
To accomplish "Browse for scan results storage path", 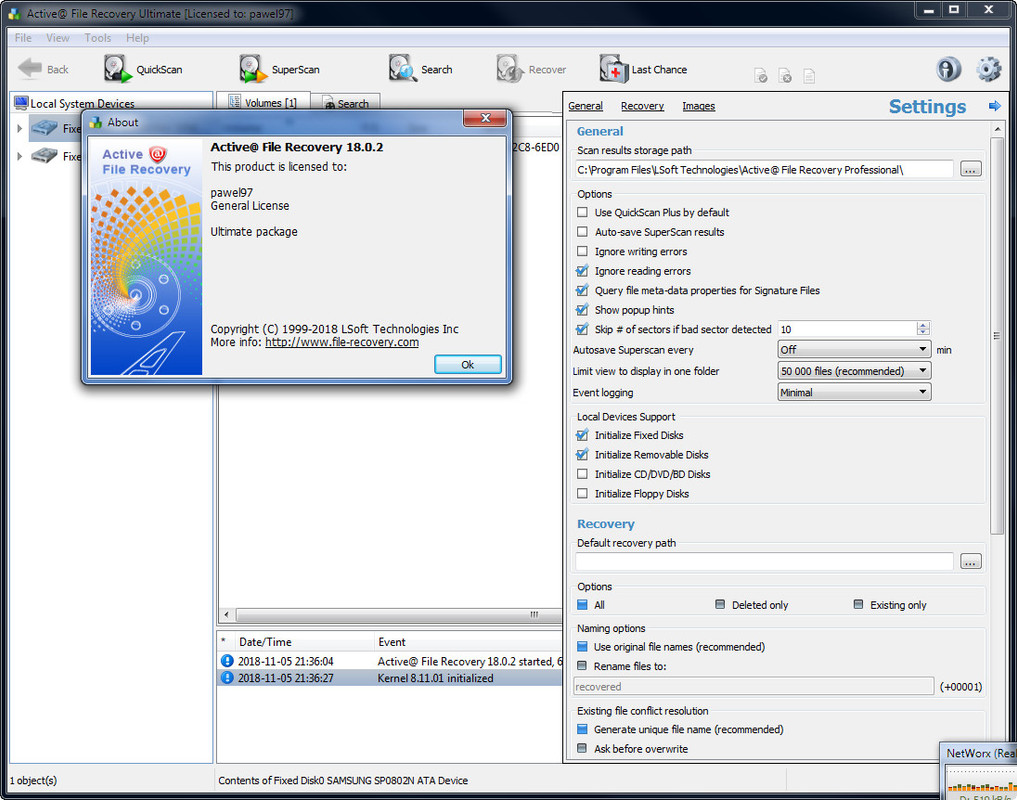I will (x=970, y=169).
